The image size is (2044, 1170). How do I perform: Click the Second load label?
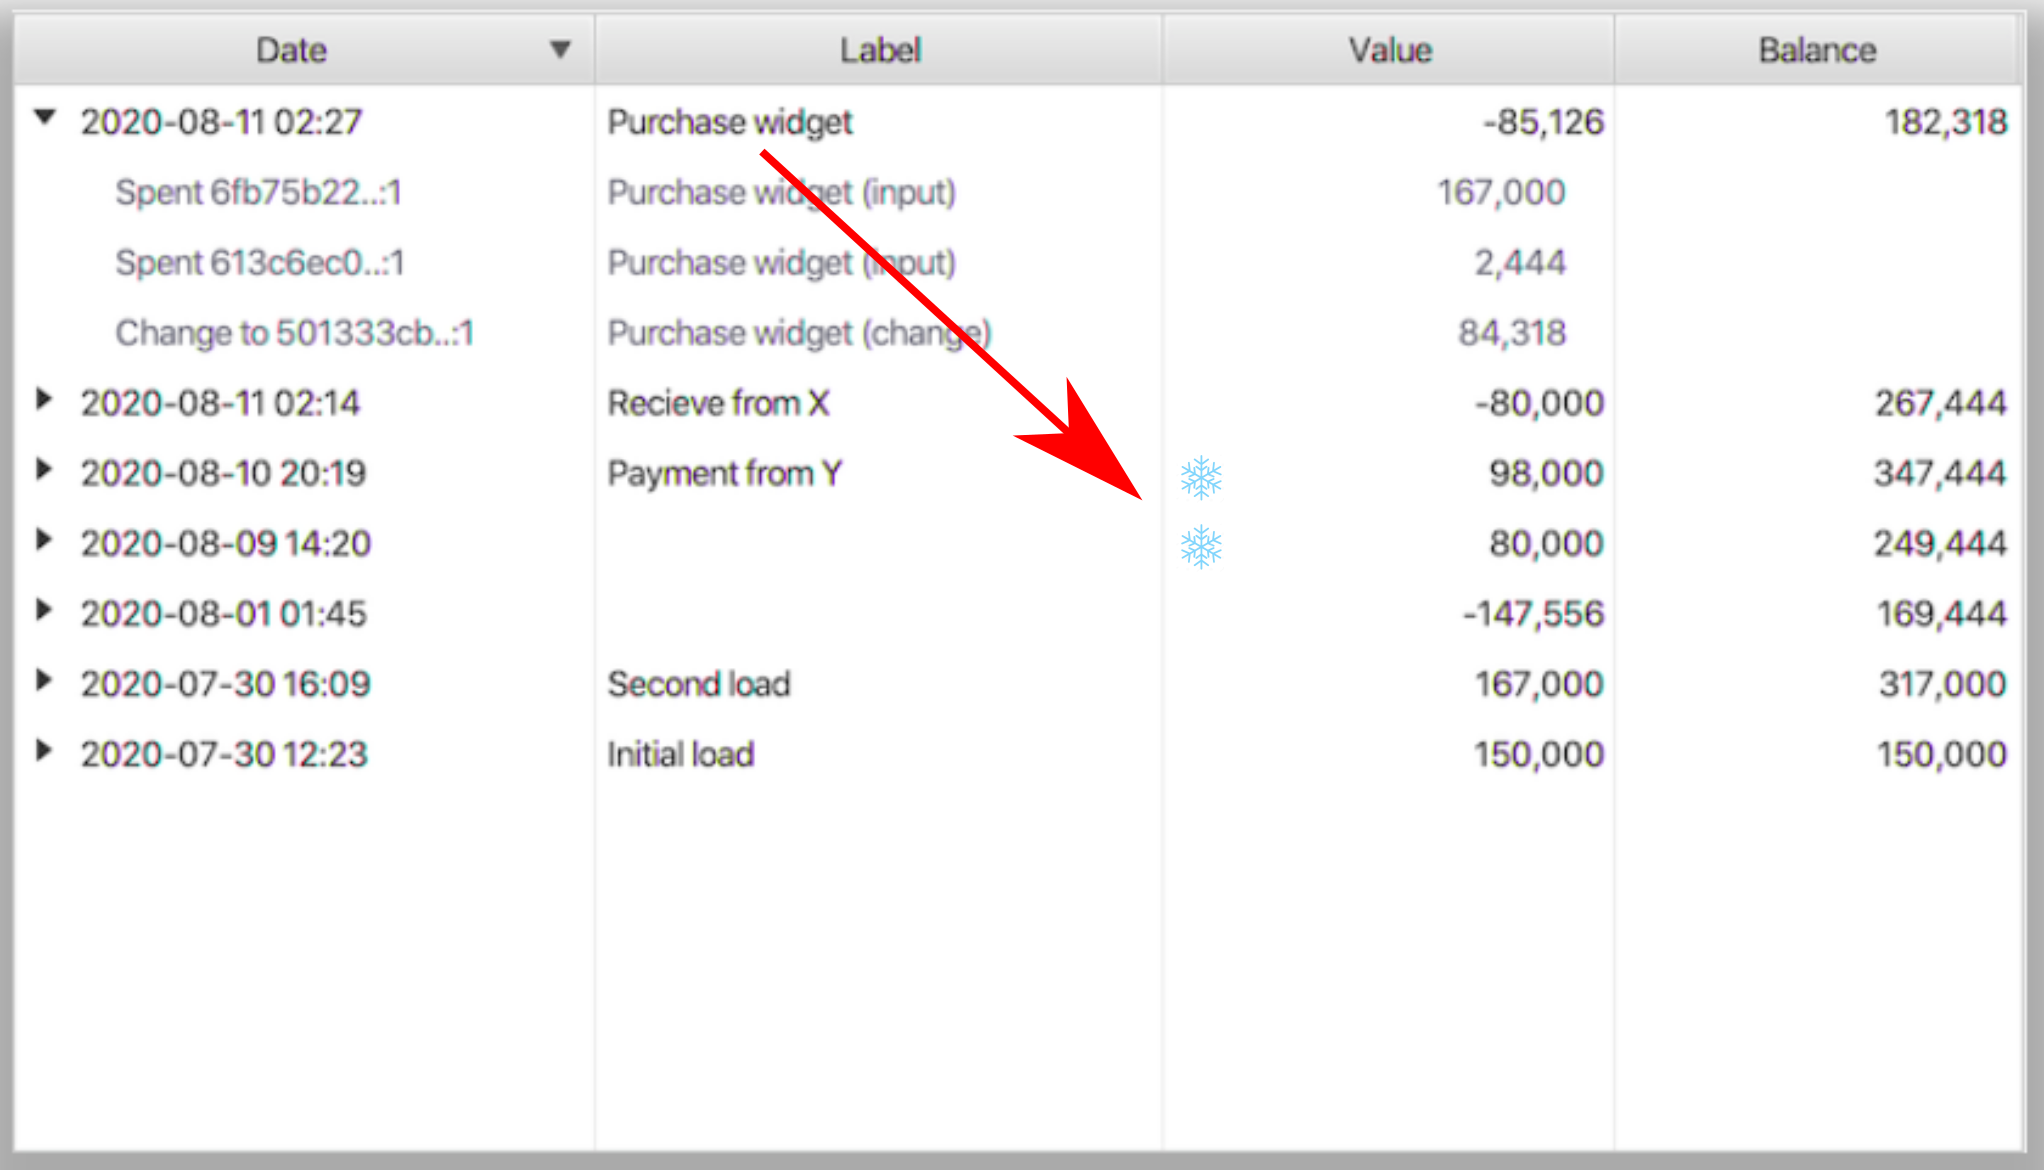(x=699, y=684)
